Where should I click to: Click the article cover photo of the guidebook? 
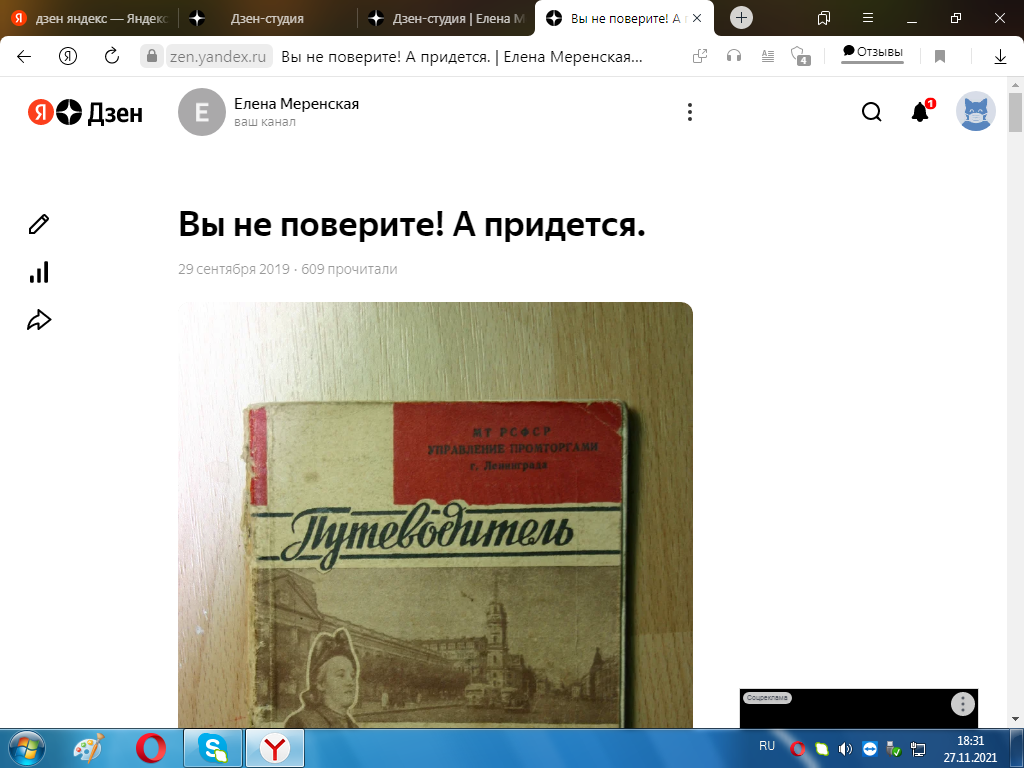pyautogui.click(x=435, y=515)
